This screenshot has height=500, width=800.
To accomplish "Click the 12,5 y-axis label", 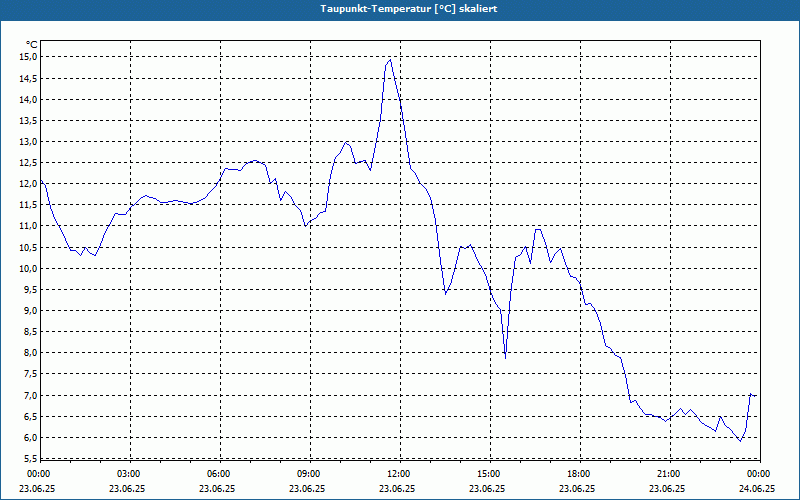I will tap(28, 163).
